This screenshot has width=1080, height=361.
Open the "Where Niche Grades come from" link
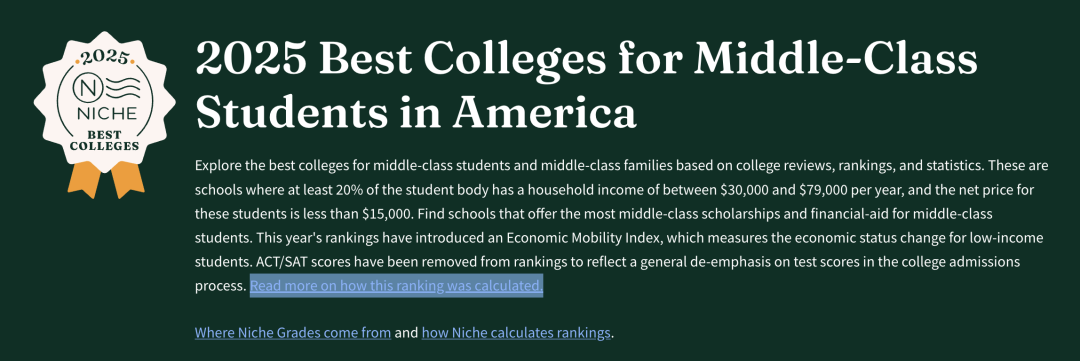pos(293,333)
